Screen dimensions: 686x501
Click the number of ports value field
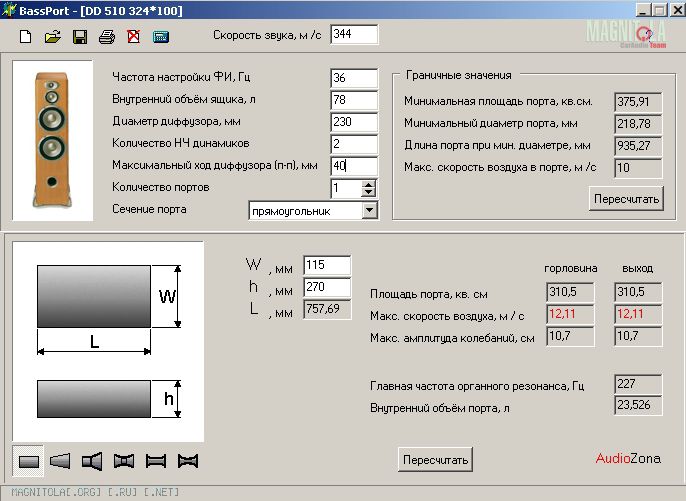346,189
